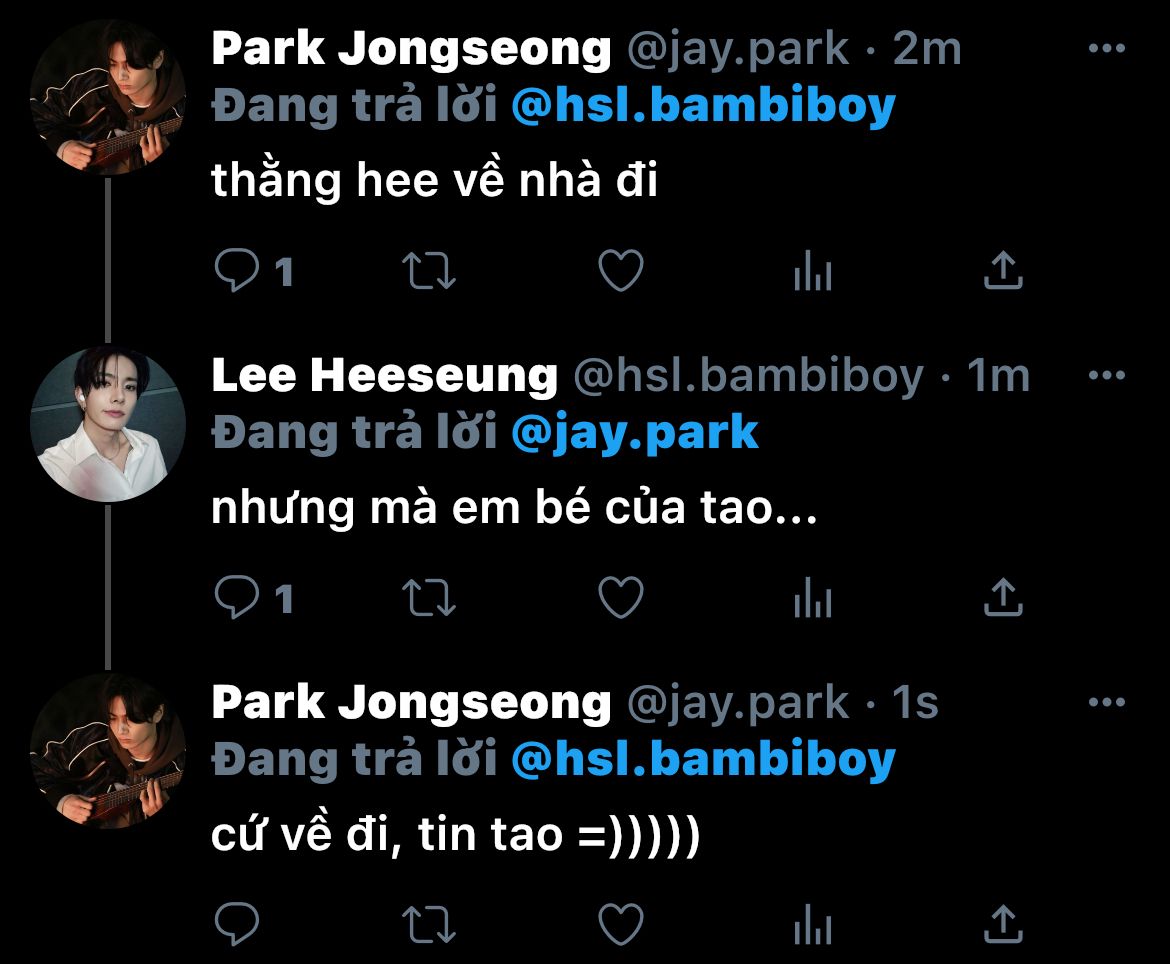
Task: Like the tweet "nhưng mà em bé của tao..."
Action: click(621, 598)
